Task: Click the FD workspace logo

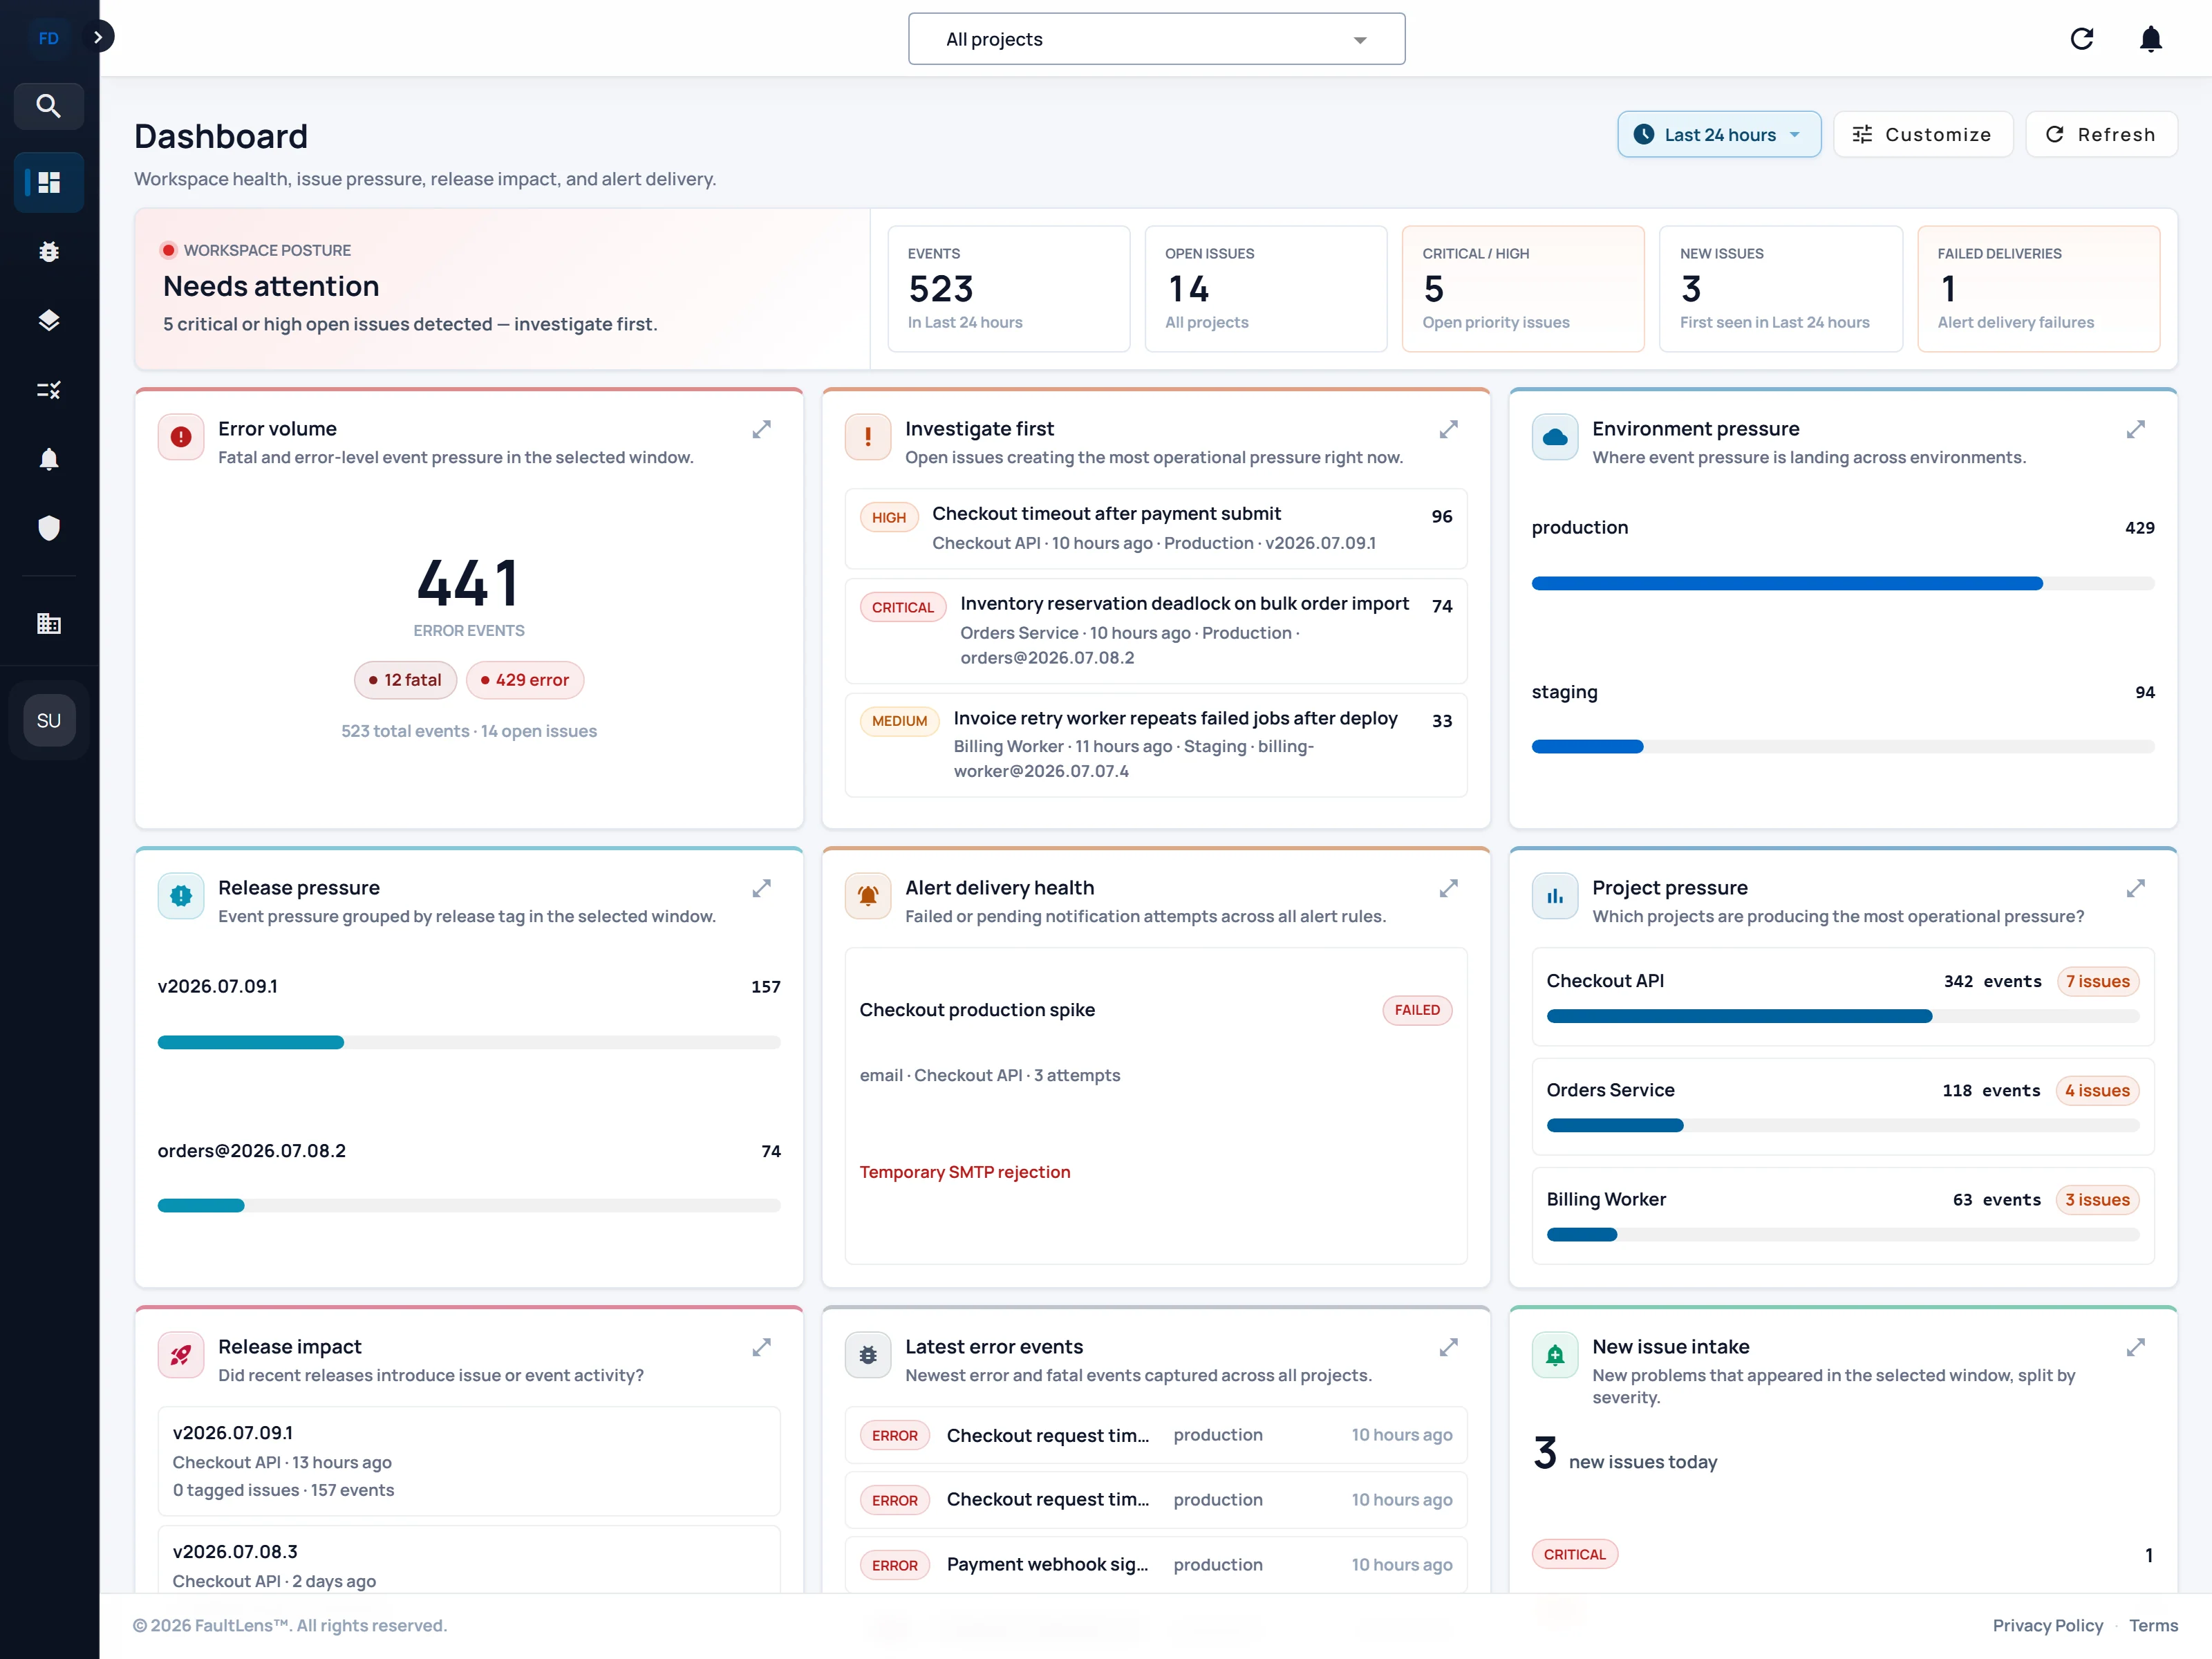Action: (48, 38)
